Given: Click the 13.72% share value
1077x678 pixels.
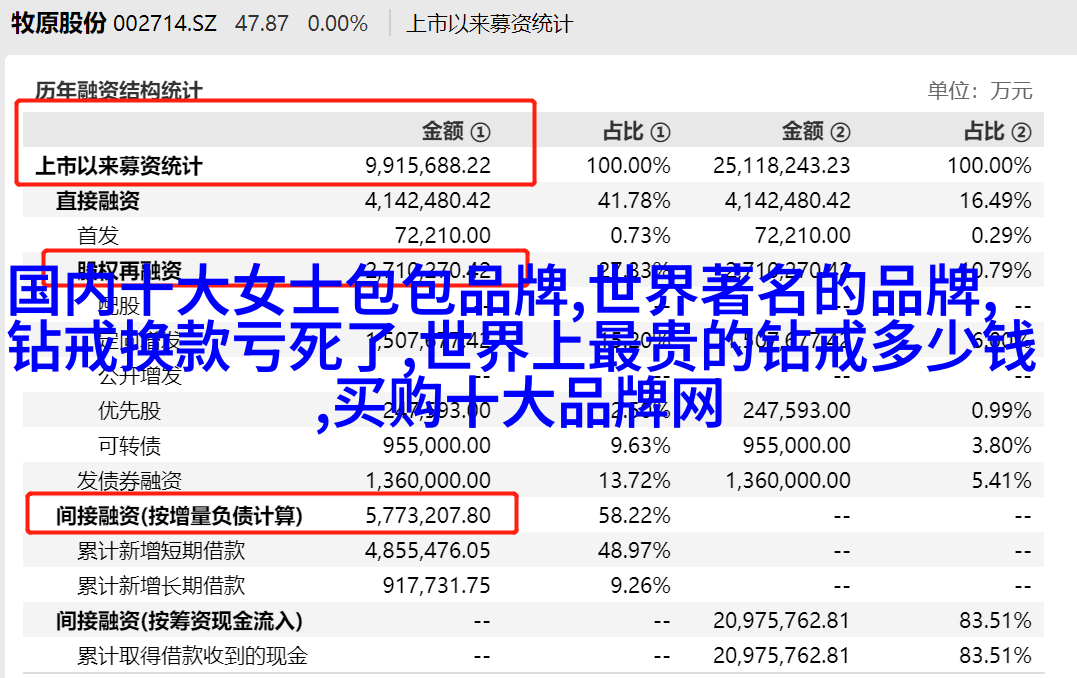Looking at the screenshot, I should point(634,481).
